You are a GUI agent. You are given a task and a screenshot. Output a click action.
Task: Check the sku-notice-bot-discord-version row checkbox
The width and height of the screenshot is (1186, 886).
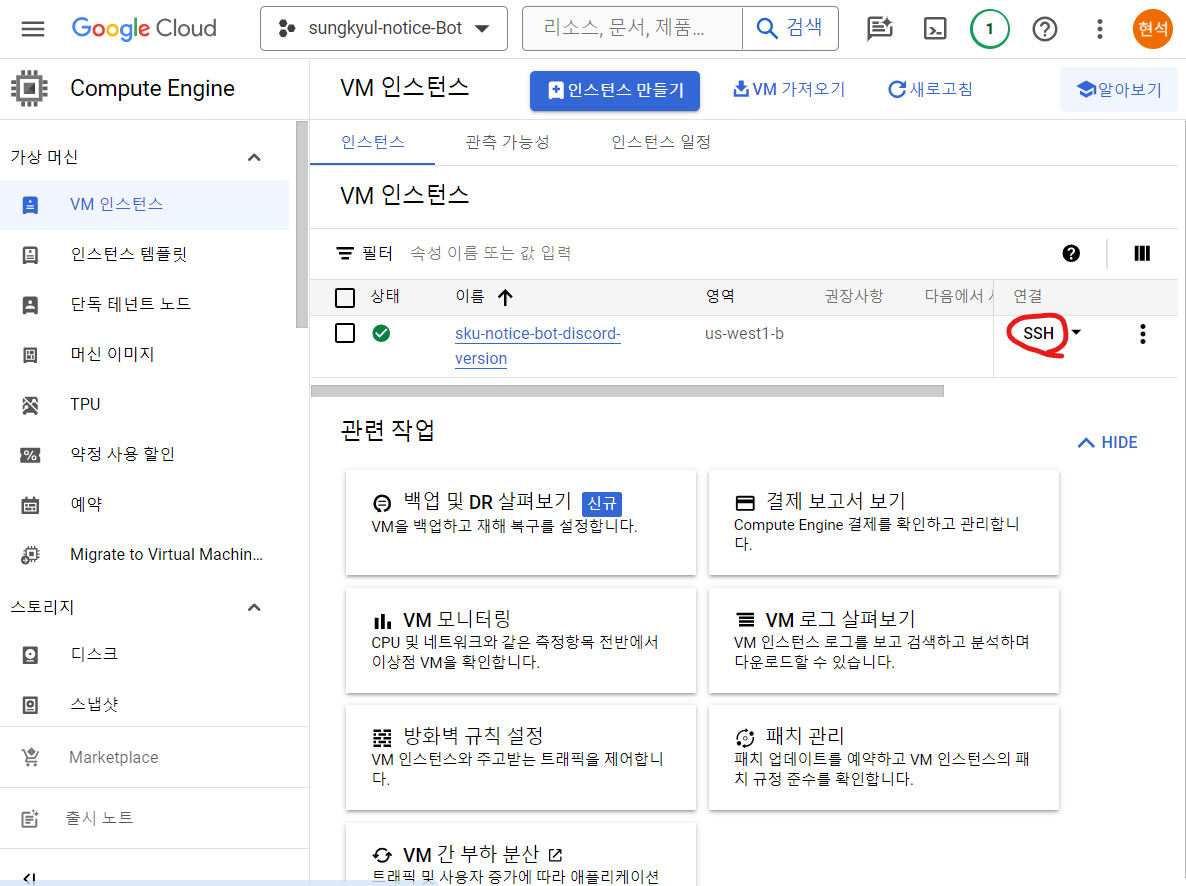345,333
